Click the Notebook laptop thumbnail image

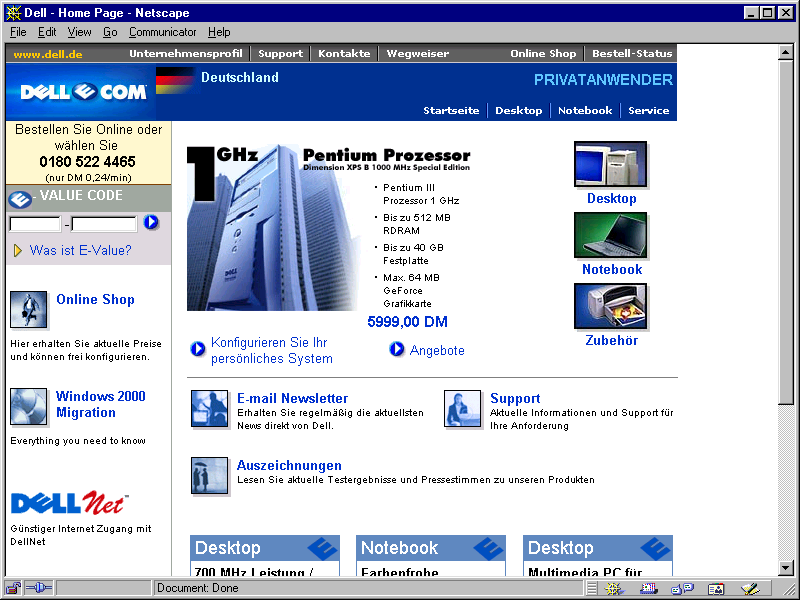point(611,235)
